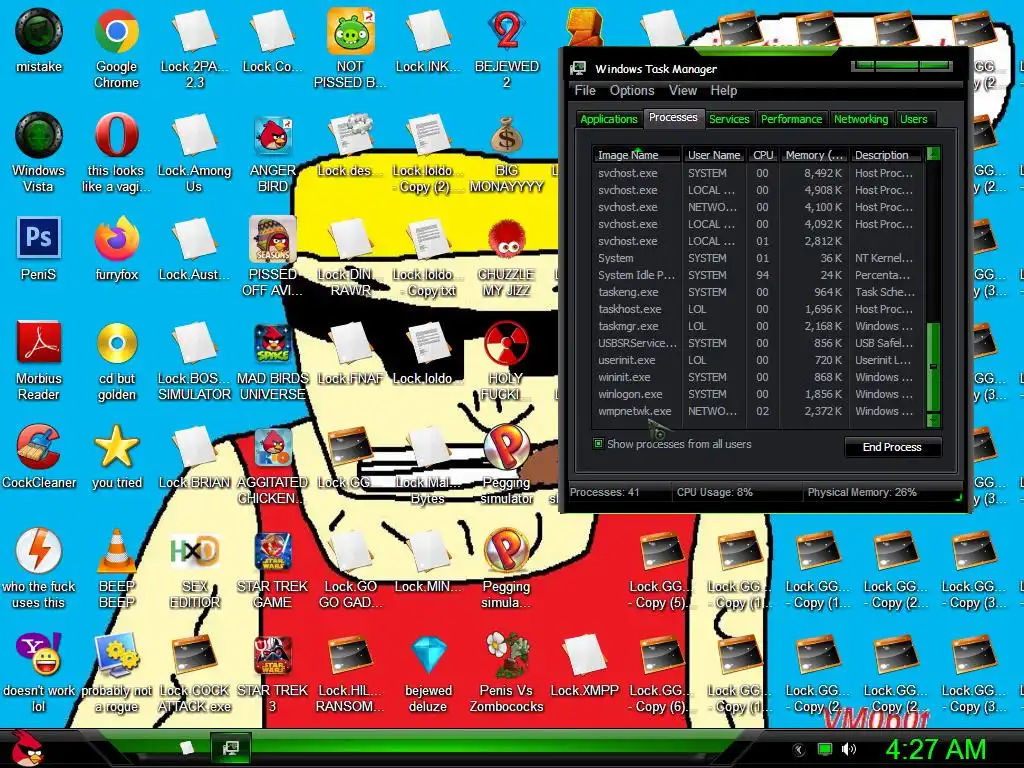The width and height of the screenshot is (1024, 768).
Task: Sort processes by the CPU column header
Action: pyautogui.click(x=763, y=155)
